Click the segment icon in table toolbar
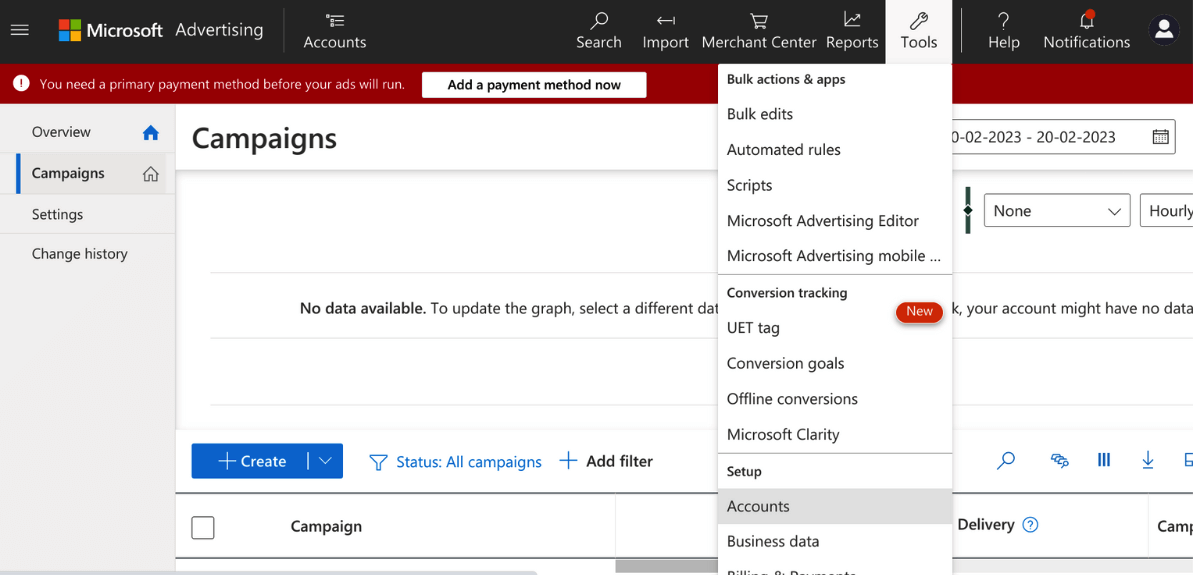Screen dimensions: 1193x575 [1059, 460]
